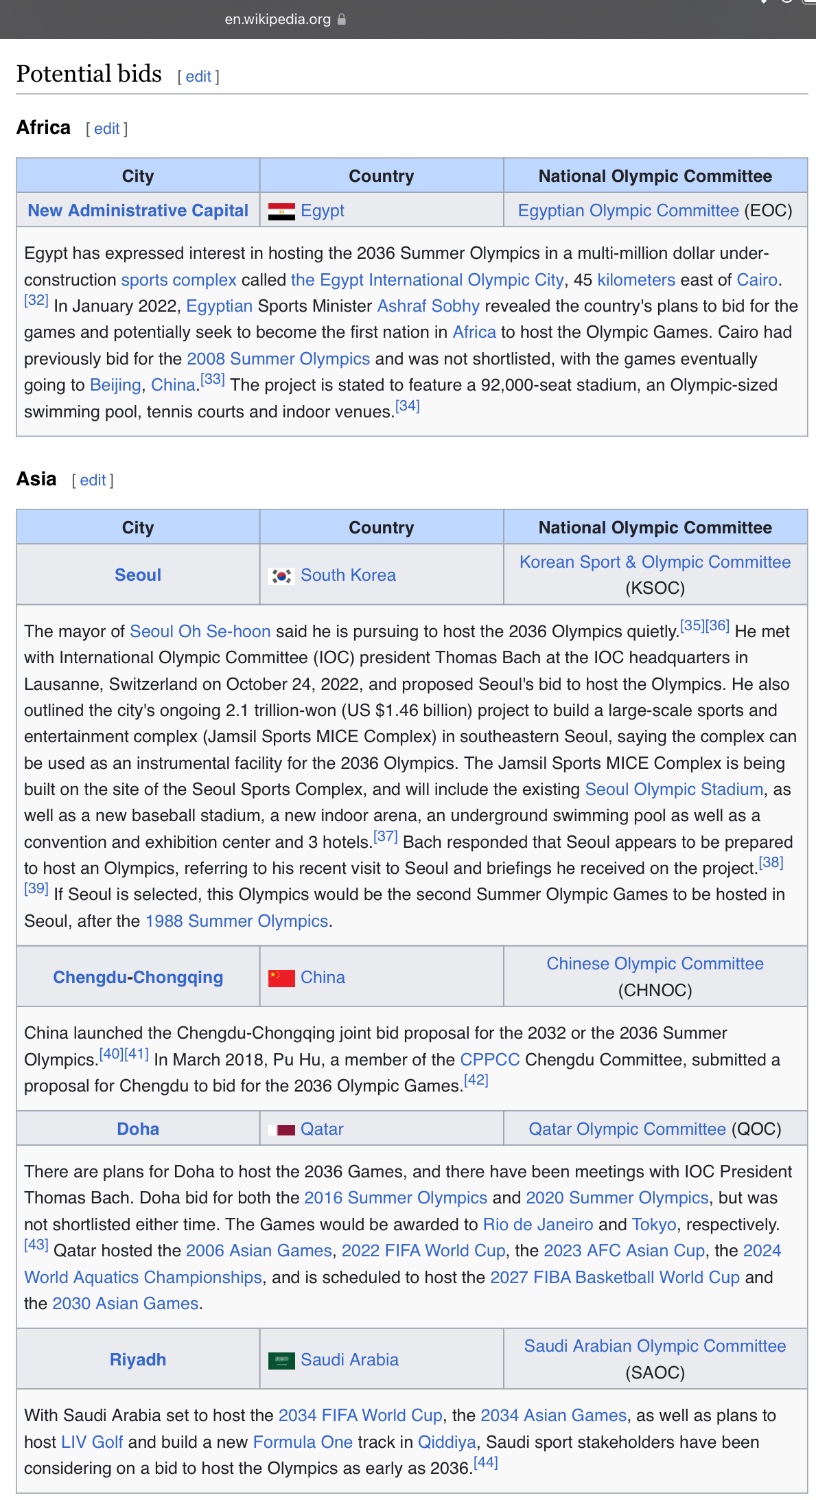Open Korean Sport & Olympic Committee link

point(655,562)
